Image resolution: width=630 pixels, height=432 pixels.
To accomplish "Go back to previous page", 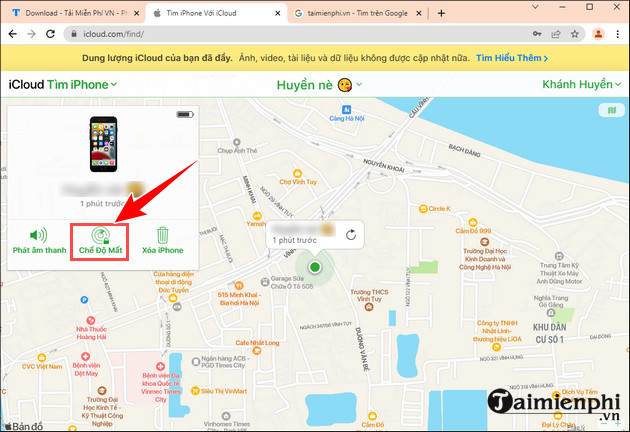I will [x=13, y=34].
